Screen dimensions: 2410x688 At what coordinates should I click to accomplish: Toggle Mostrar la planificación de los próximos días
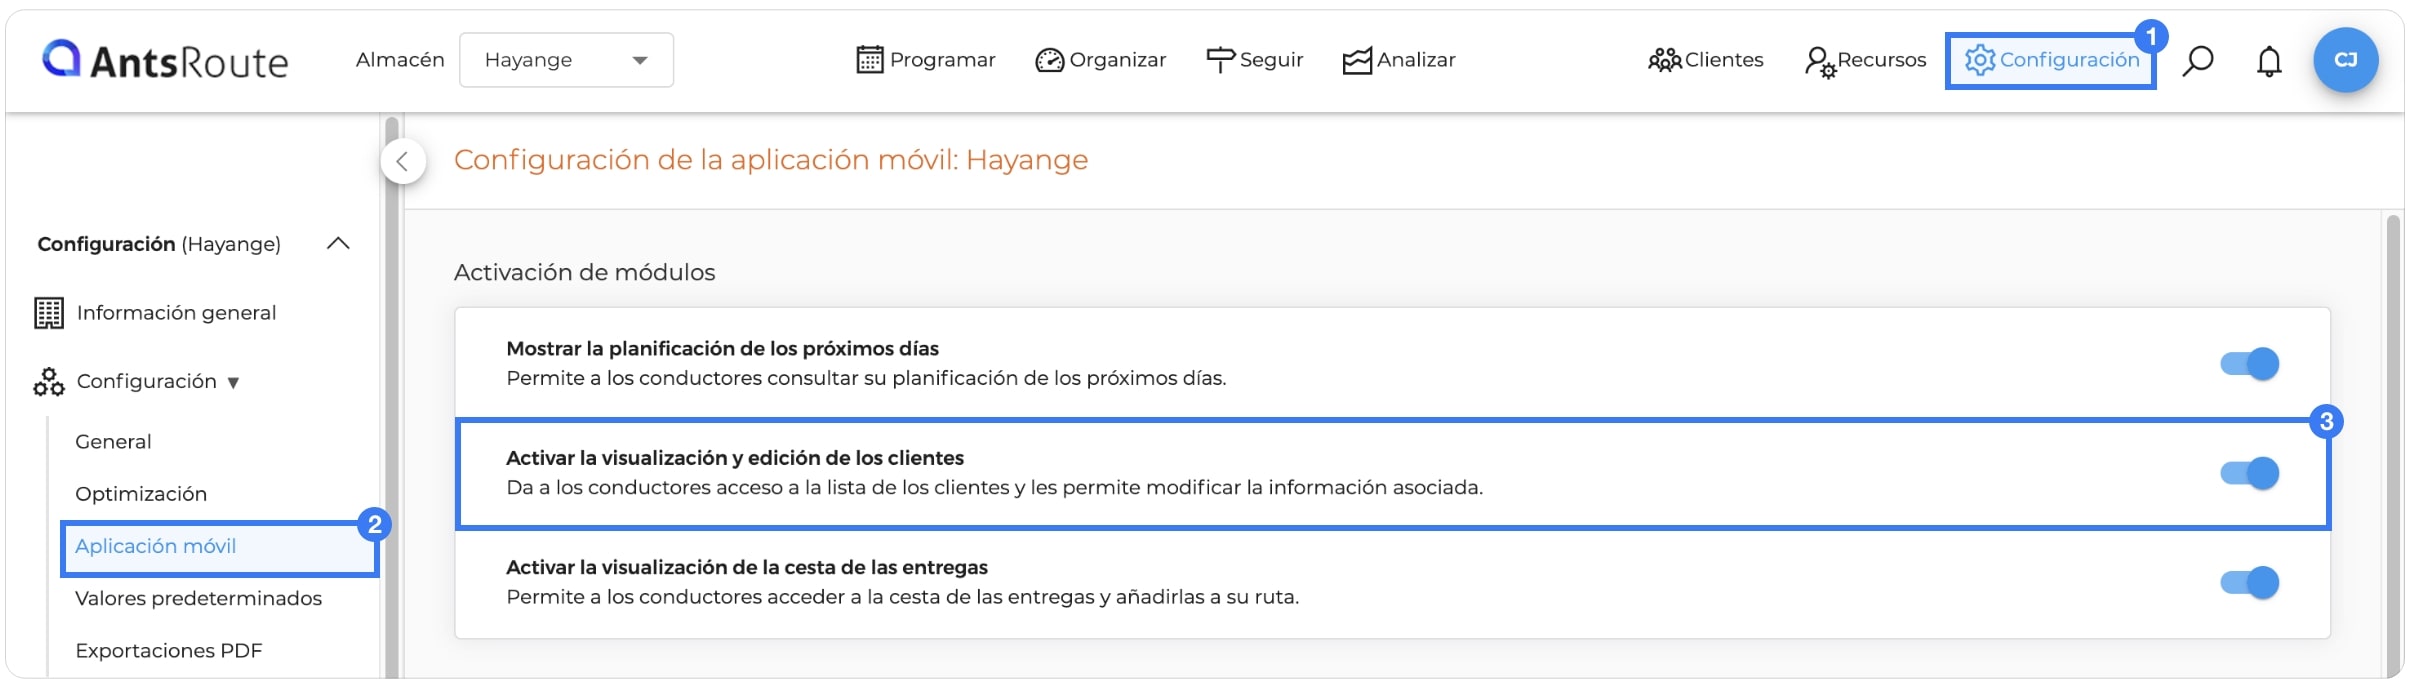point(2250,363)
